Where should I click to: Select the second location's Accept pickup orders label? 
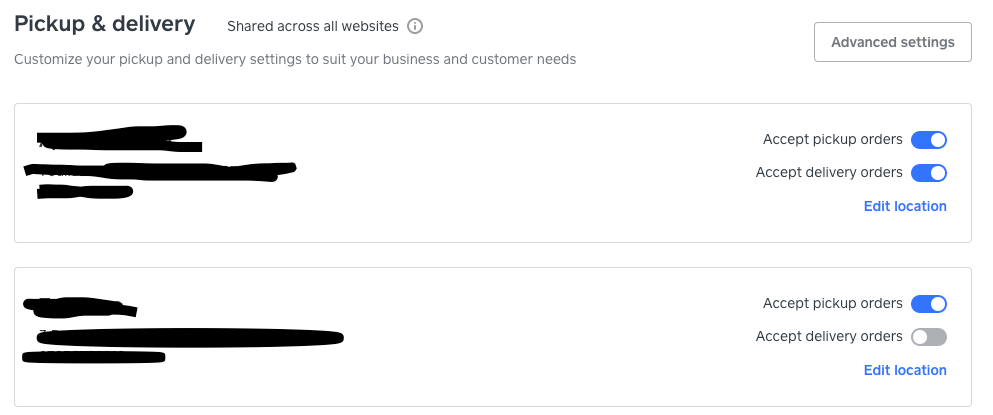(832, 304)
